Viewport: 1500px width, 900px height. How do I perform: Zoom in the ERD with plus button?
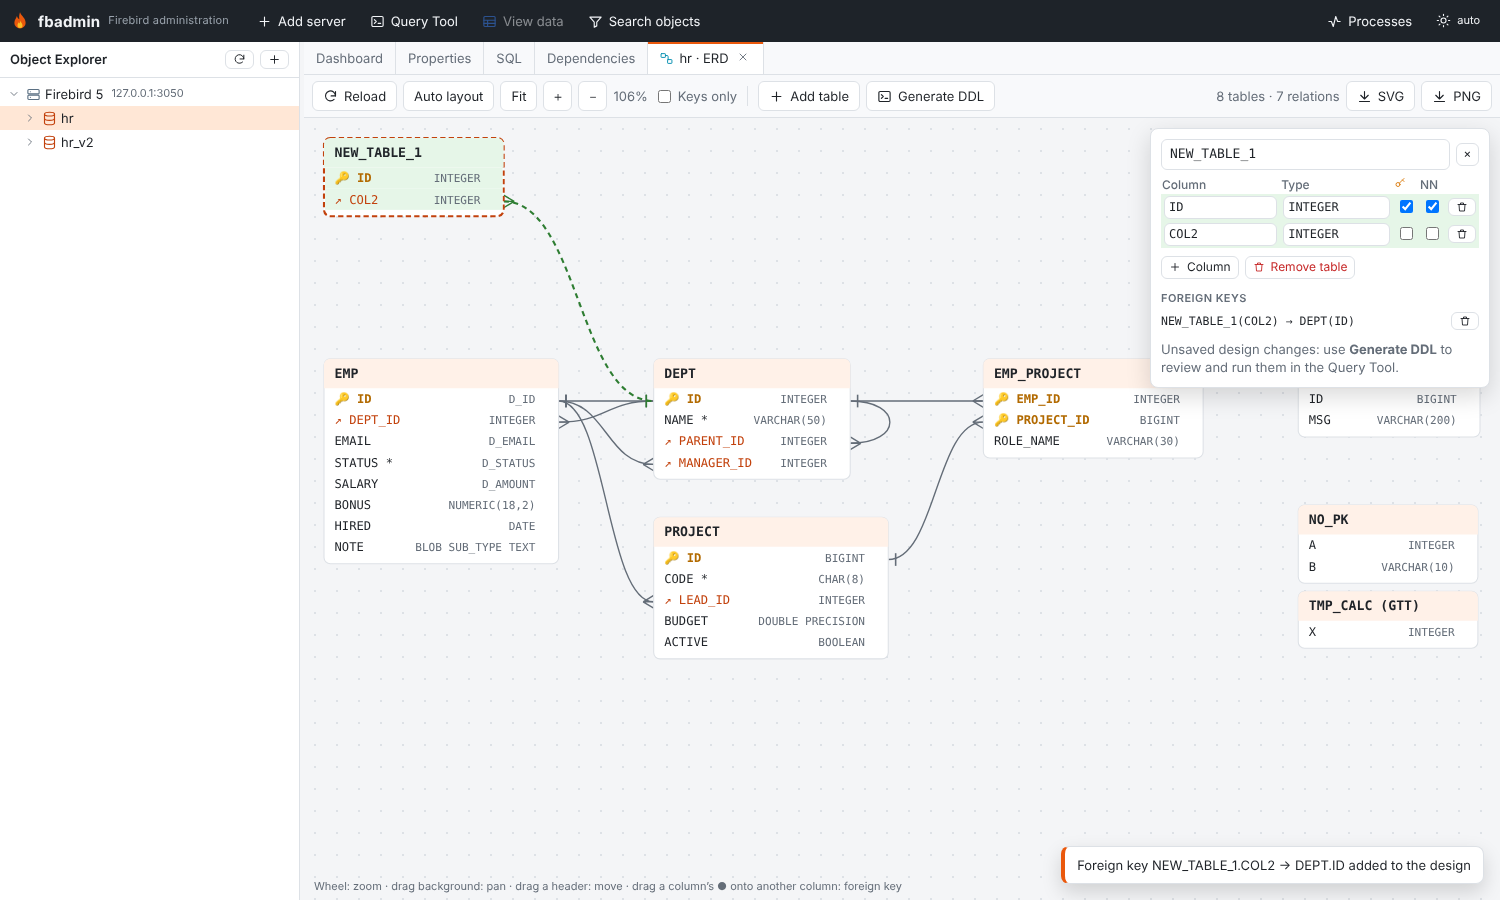[557, 96]
